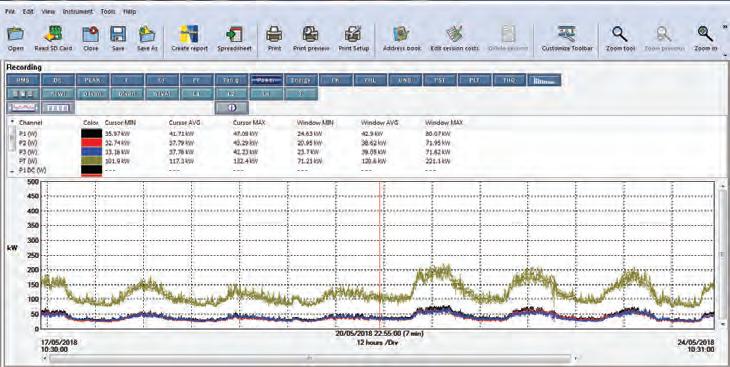
Task: Launch the Create report tool
Action: pos(189,35)
